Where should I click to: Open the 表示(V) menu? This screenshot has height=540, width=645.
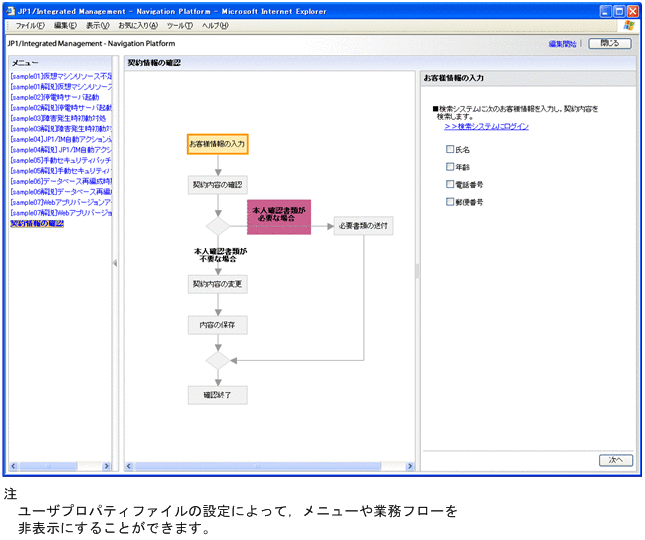click(x=97, y=25)
